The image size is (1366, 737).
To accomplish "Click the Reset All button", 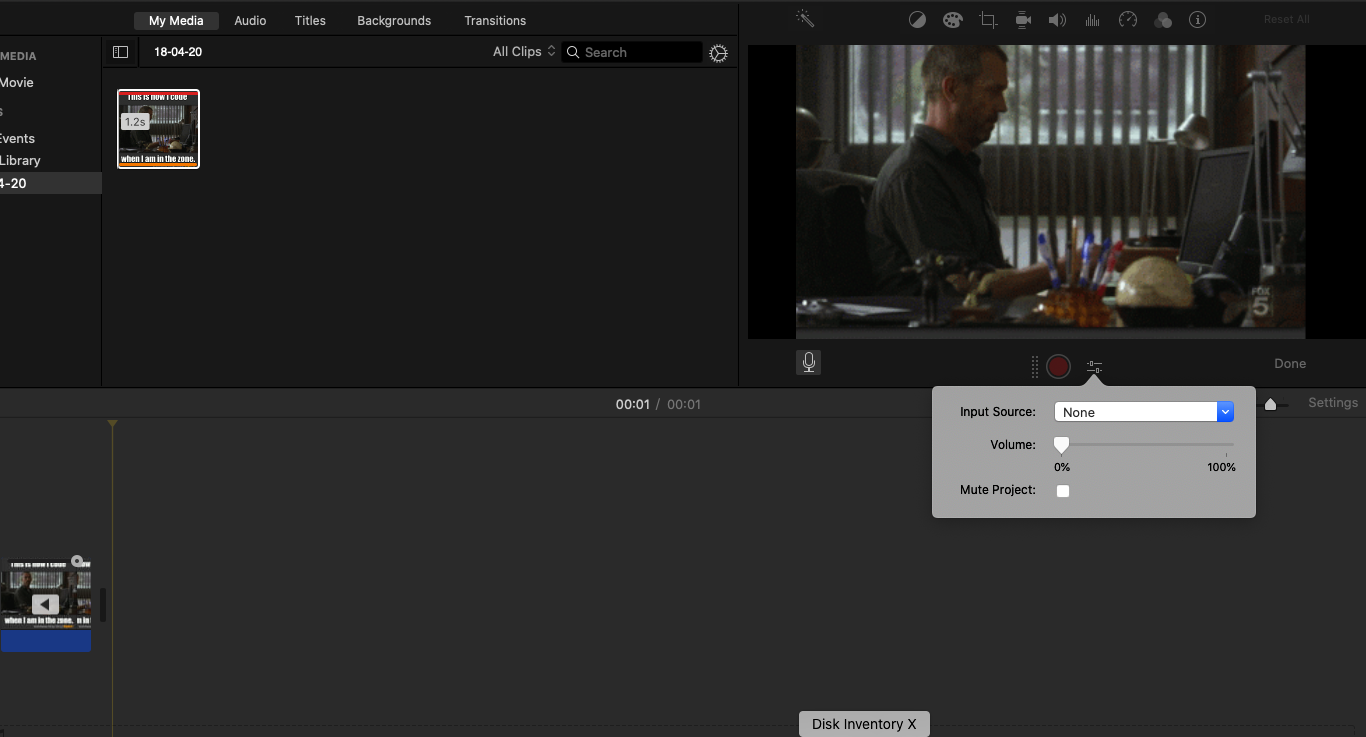I will click(x=1286, y=20).
